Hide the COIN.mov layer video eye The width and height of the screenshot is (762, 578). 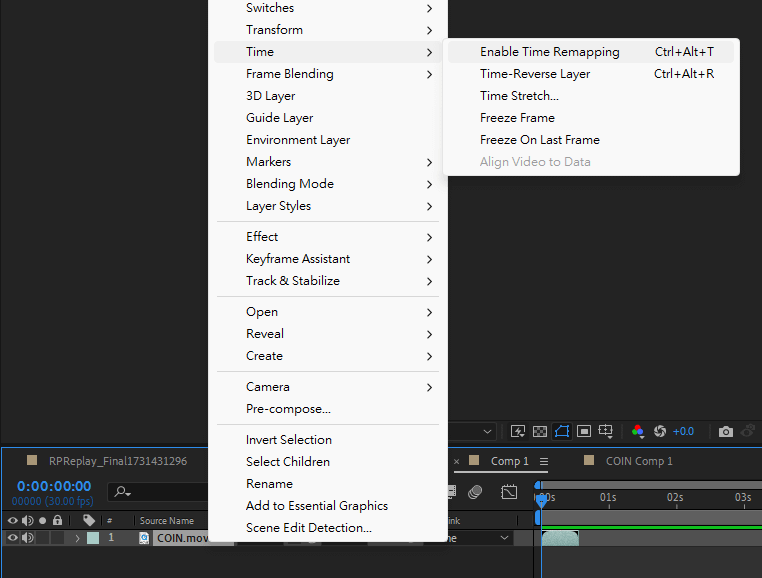tap(13, 538)
